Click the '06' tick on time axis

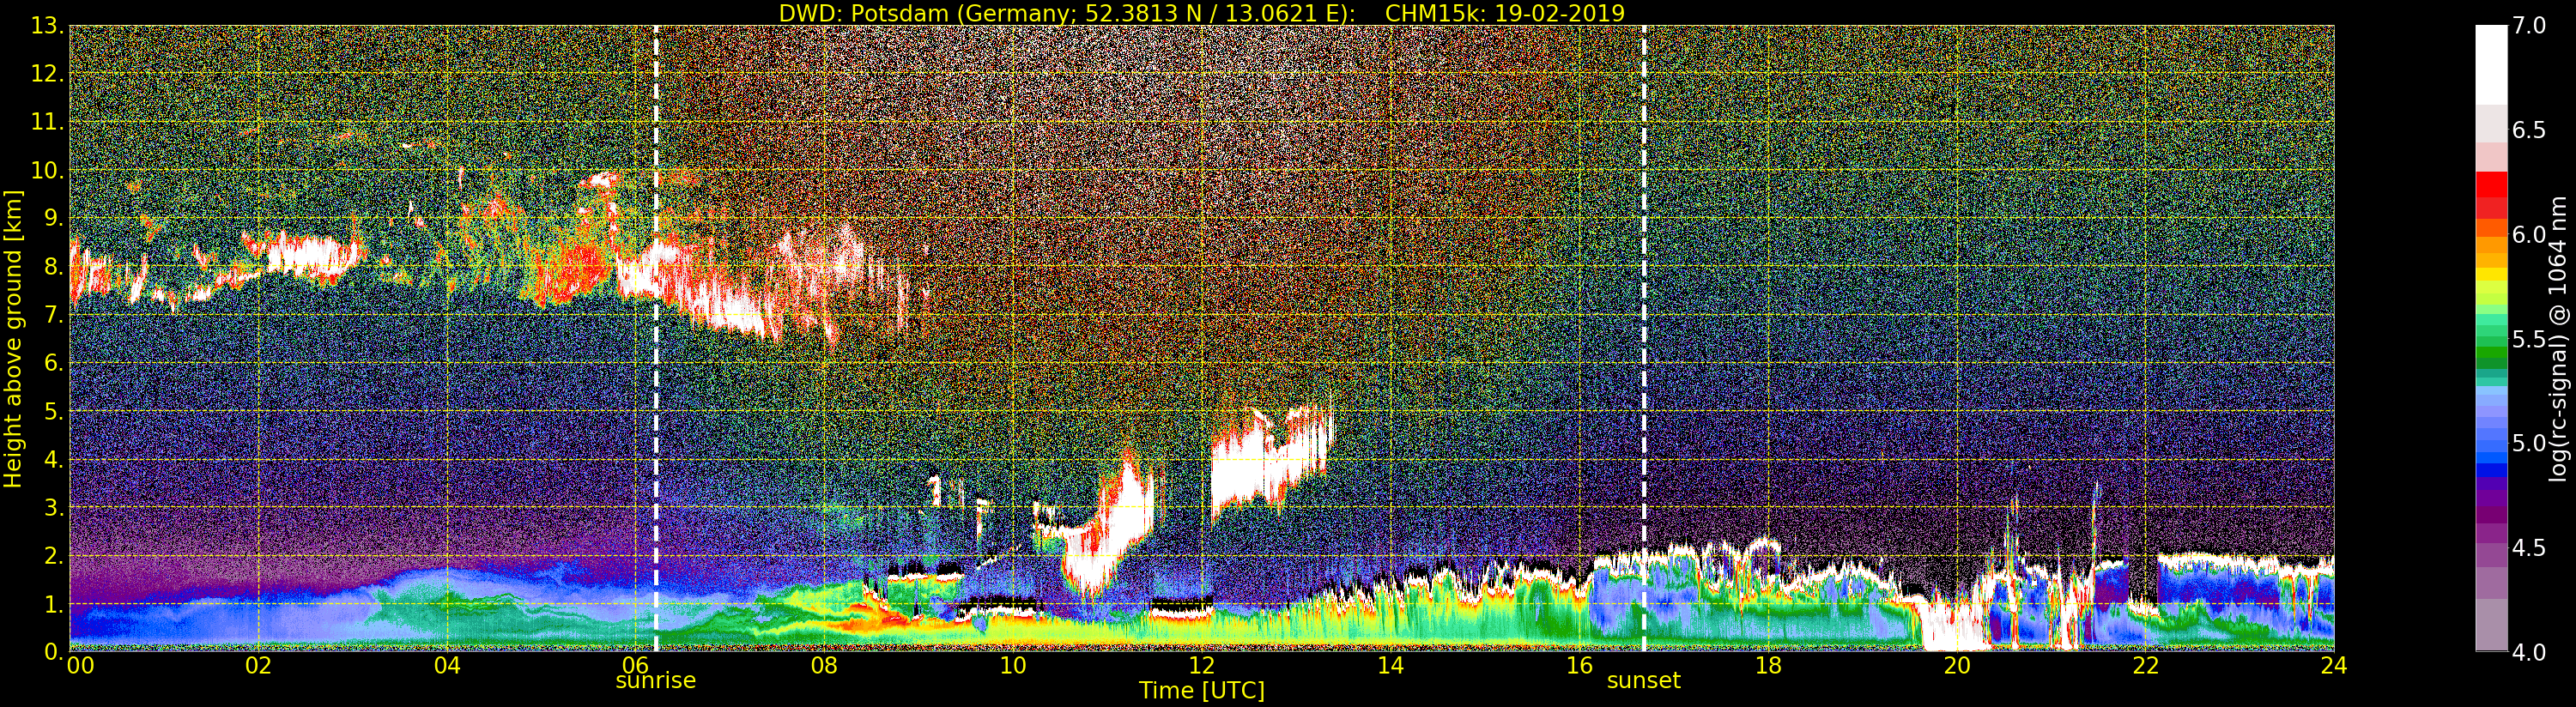tap(636, 665)
